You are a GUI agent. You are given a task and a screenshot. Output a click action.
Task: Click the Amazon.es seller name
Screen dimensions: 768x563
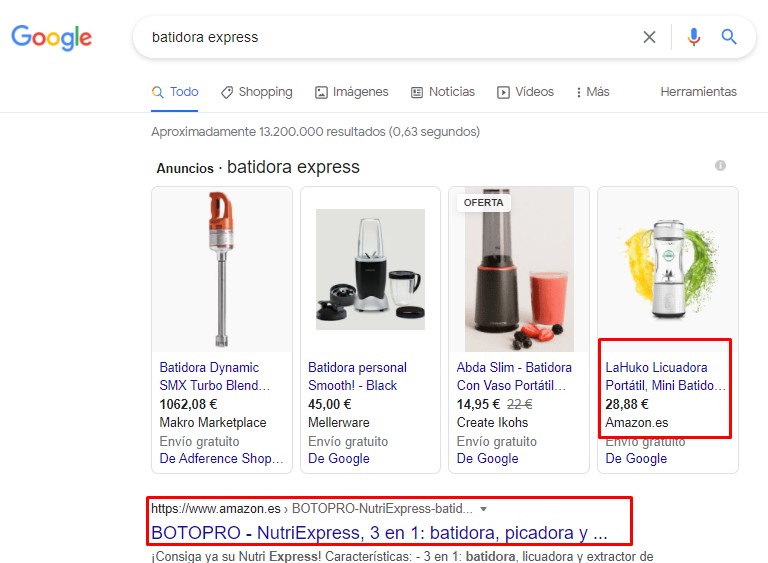pos(637,422)
